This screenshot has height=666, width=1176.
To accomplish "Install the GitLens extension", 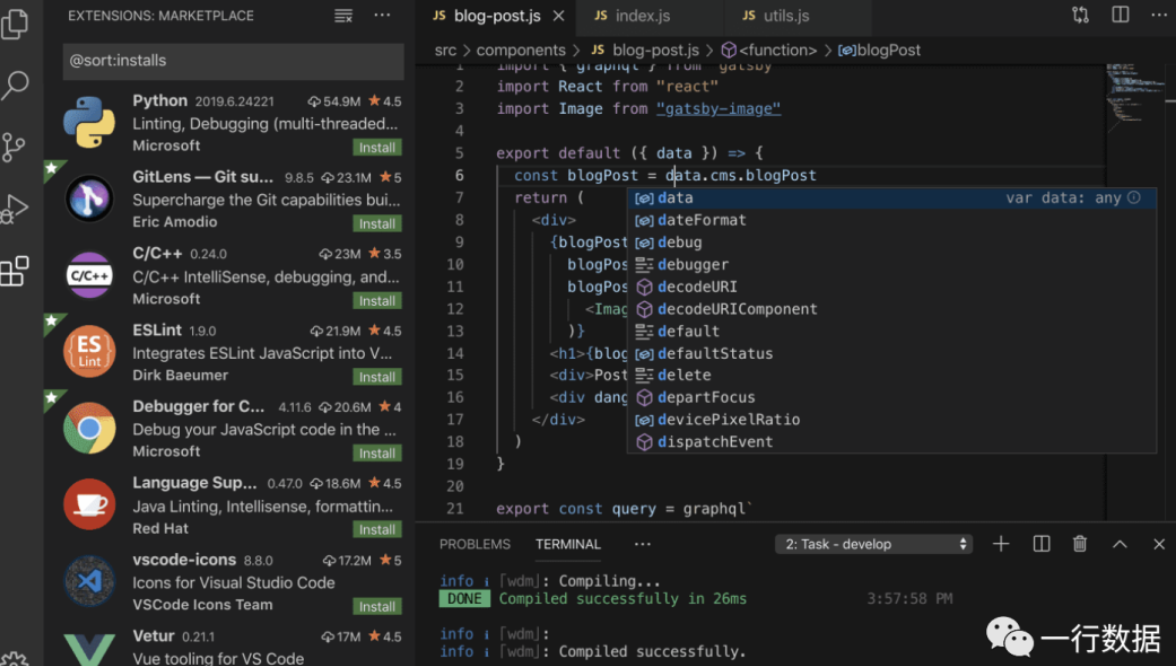I will coord(377,224).
